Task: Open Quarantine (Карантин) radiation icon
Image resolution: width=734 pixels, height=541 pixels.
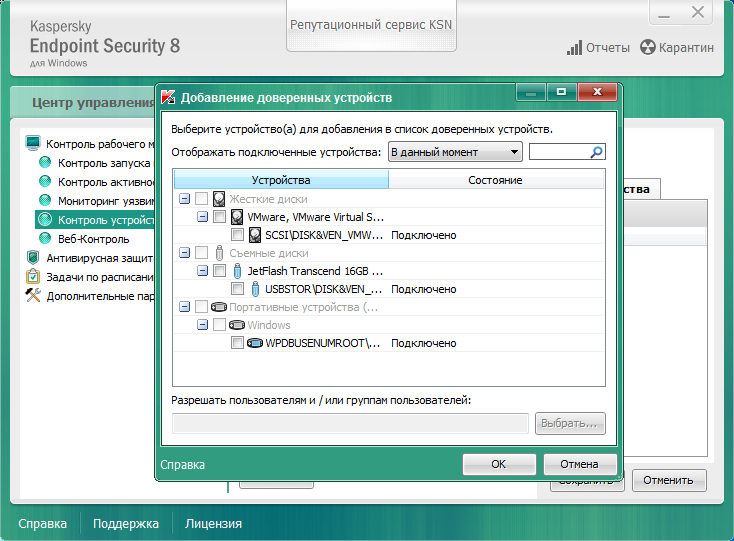Action: coord(648,47)
